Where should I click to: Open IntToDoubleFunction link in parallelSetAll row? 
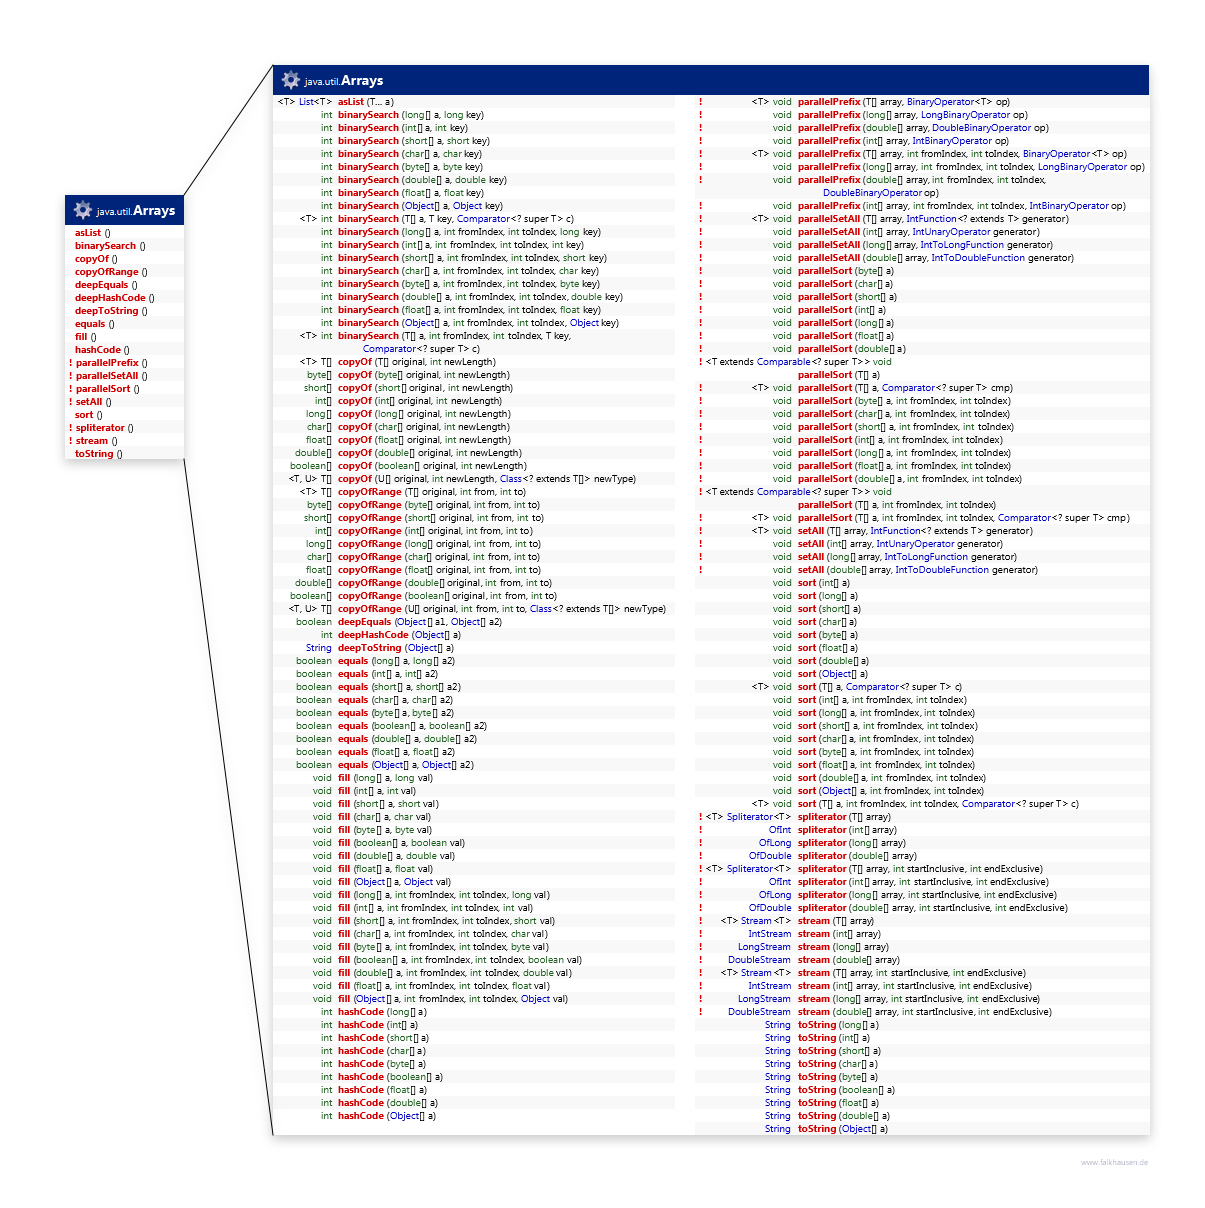[x=978, y=258]
